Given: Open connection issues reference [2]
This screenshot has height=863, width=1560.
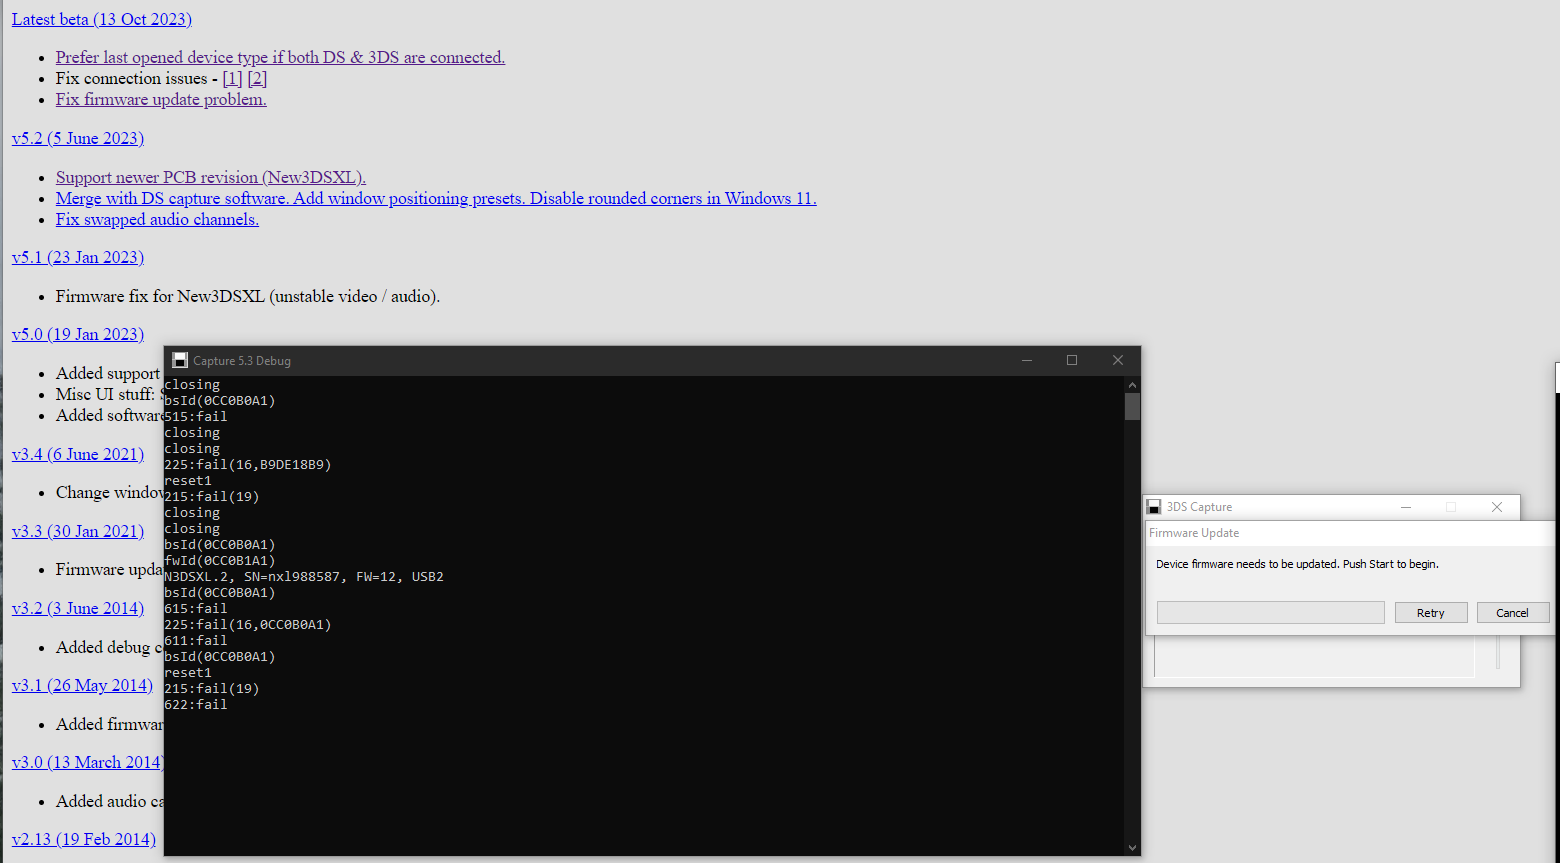Looking at the screenshot, I should (257, 78).
